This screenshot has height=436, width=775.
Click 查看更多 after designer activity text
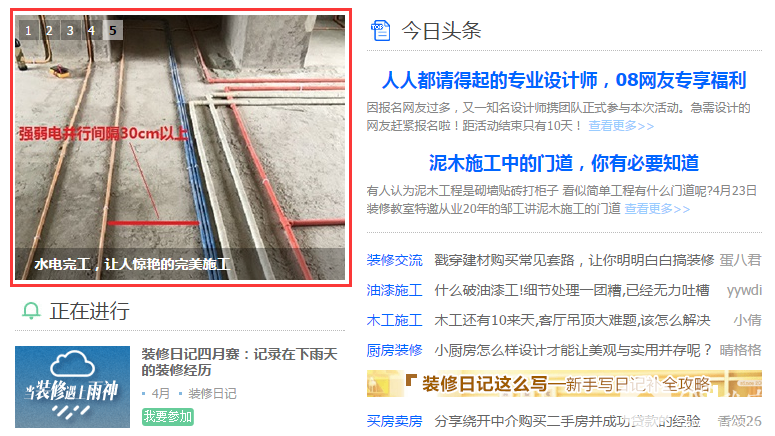pyautogui.click(x=621, y=126)
